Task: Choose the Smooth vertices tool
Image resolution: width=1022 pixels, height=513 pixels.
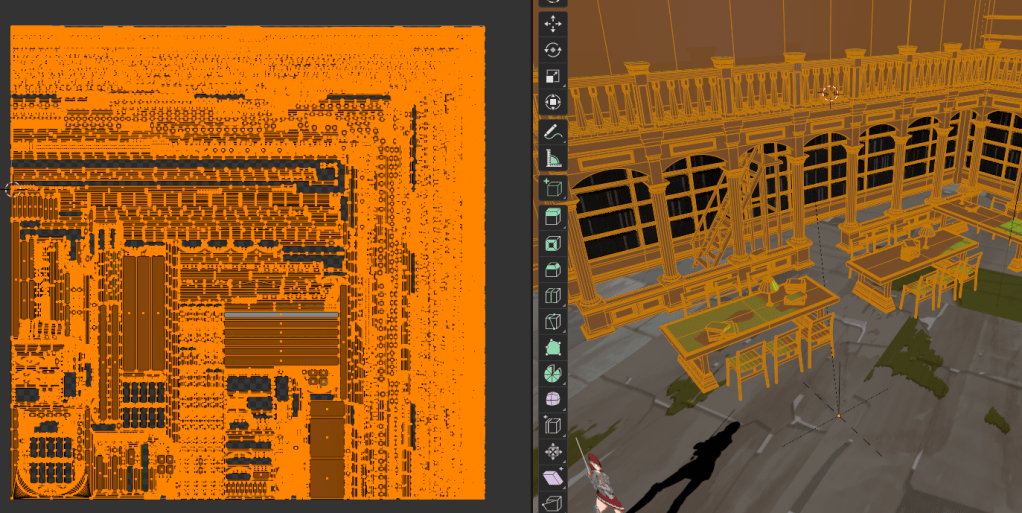Action: click(552, 400)
